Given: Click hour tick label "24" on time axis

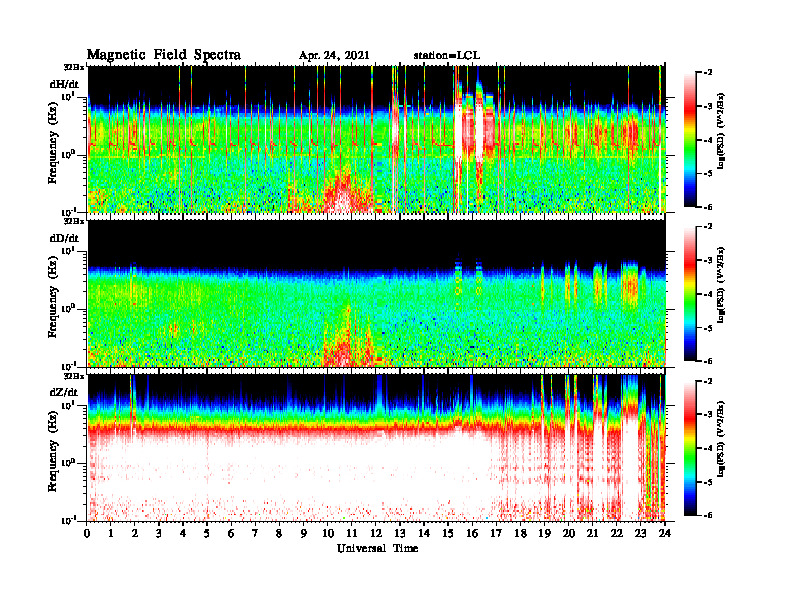Looking at the screenshot, I should pos(665,534).
